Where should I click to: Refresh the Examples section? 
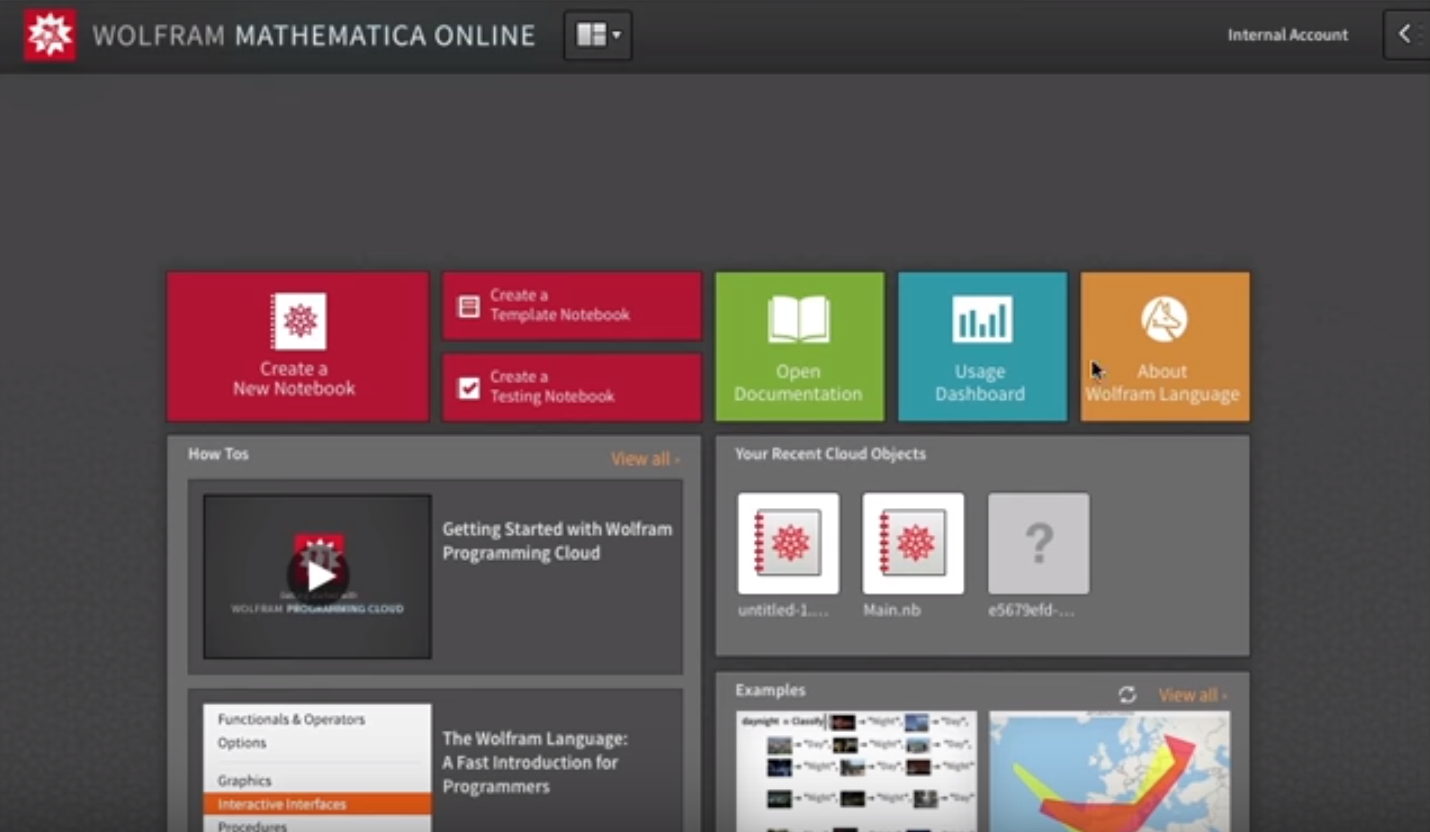click(x=1127, y=695)
